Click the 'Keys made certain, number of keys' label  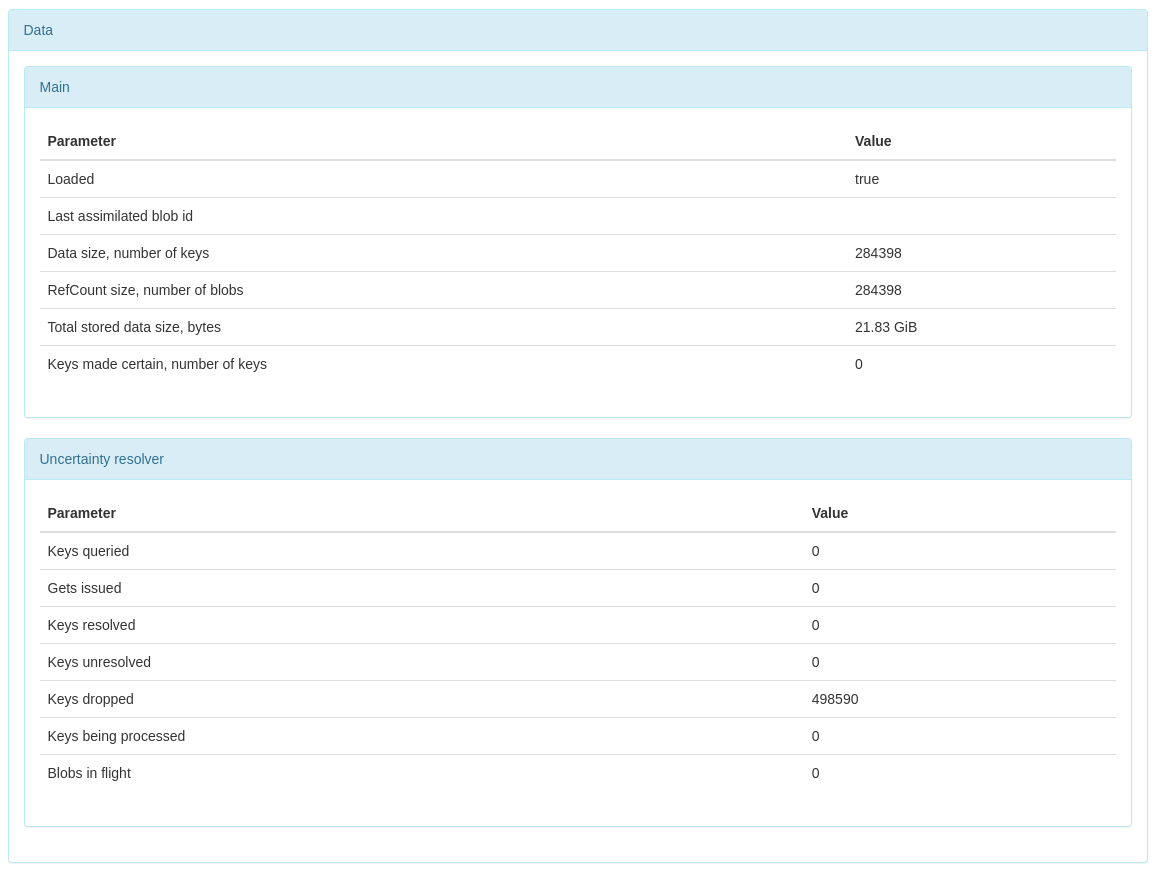(x=157, y=364)
